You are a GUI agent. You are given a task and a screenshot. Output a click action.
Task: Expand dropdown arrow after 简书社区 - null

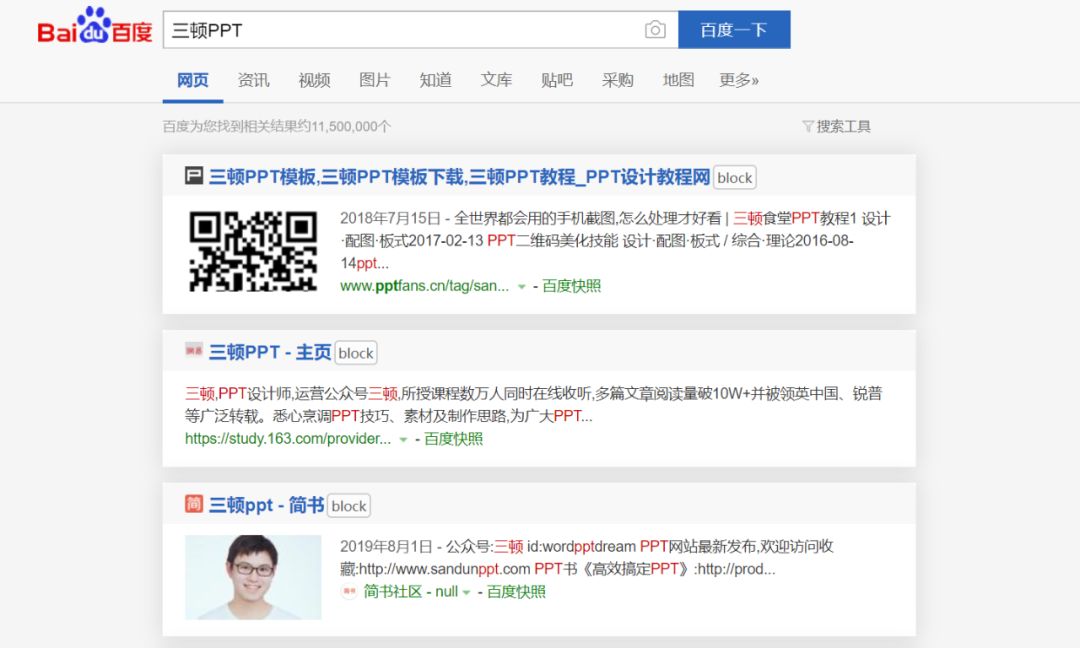coord(466,592)
